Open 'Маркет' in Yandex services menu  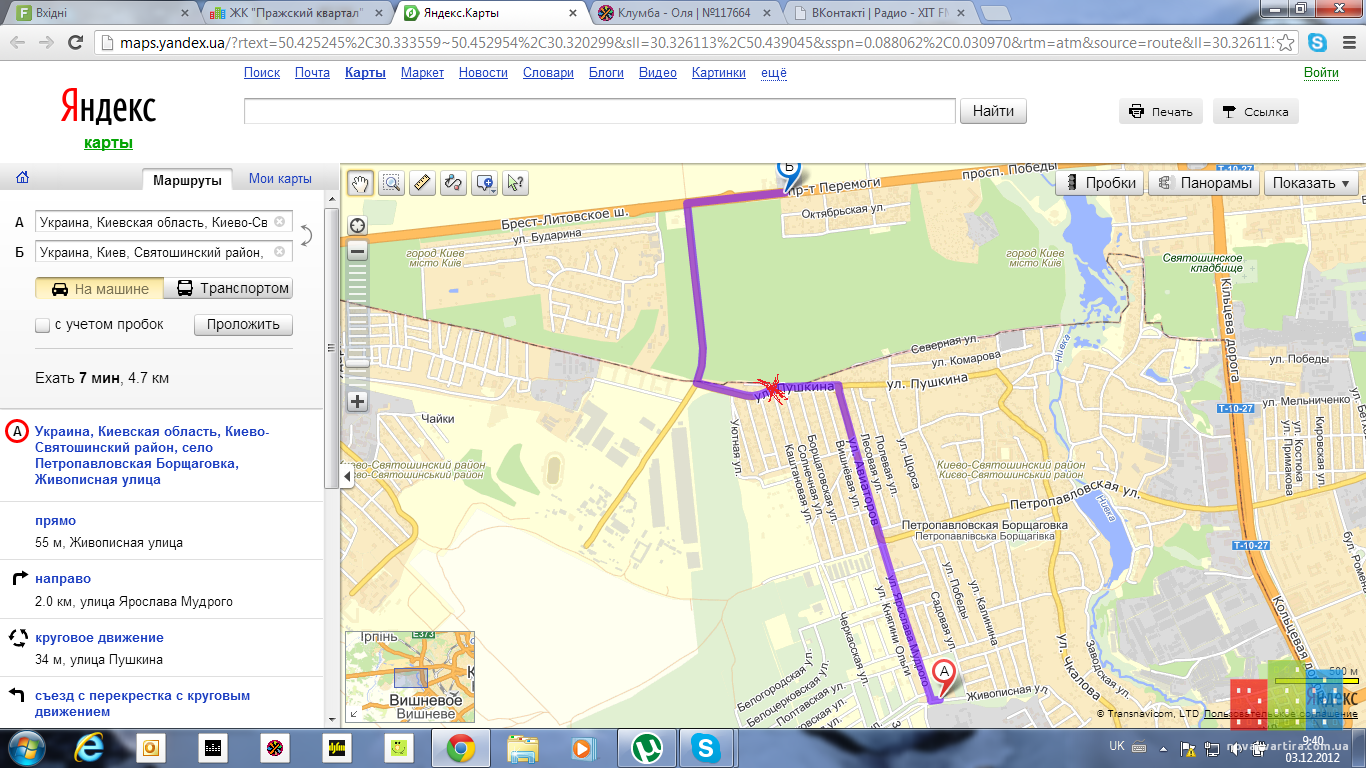[x=422, y=73]
